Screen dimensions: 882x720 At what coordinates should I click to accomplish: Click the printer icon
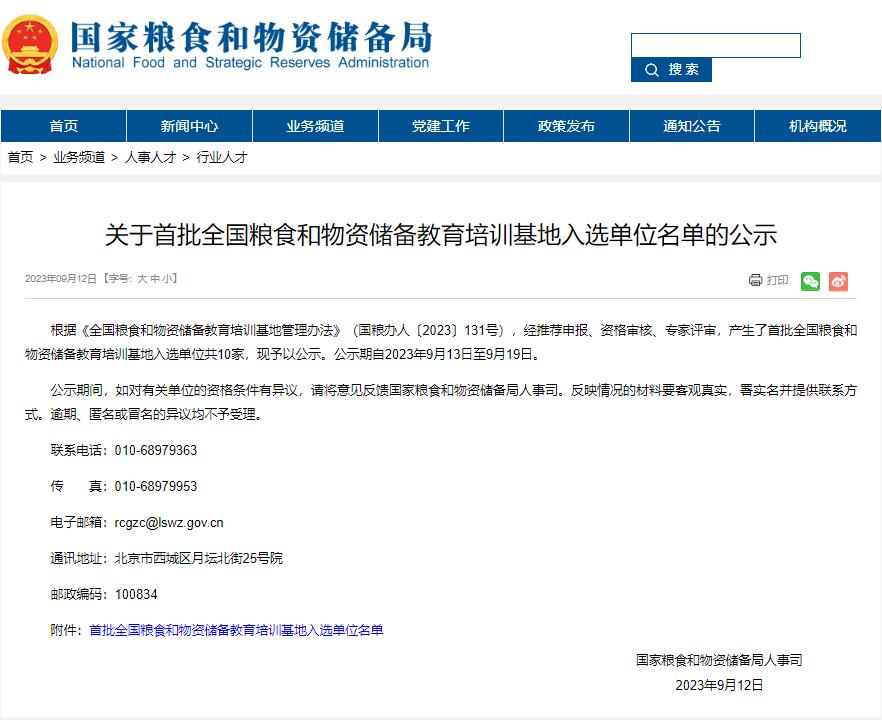(x=755, y=280)
